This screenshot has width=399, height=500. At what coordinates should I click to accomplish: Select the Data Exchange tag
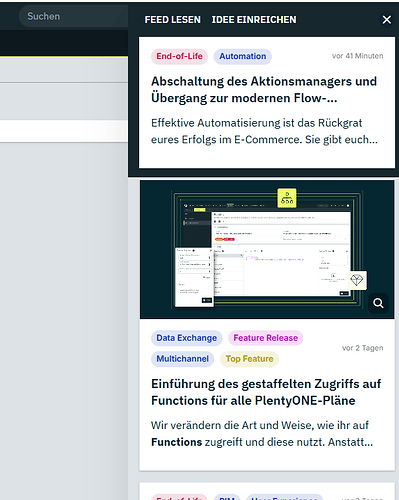point(187,338)
